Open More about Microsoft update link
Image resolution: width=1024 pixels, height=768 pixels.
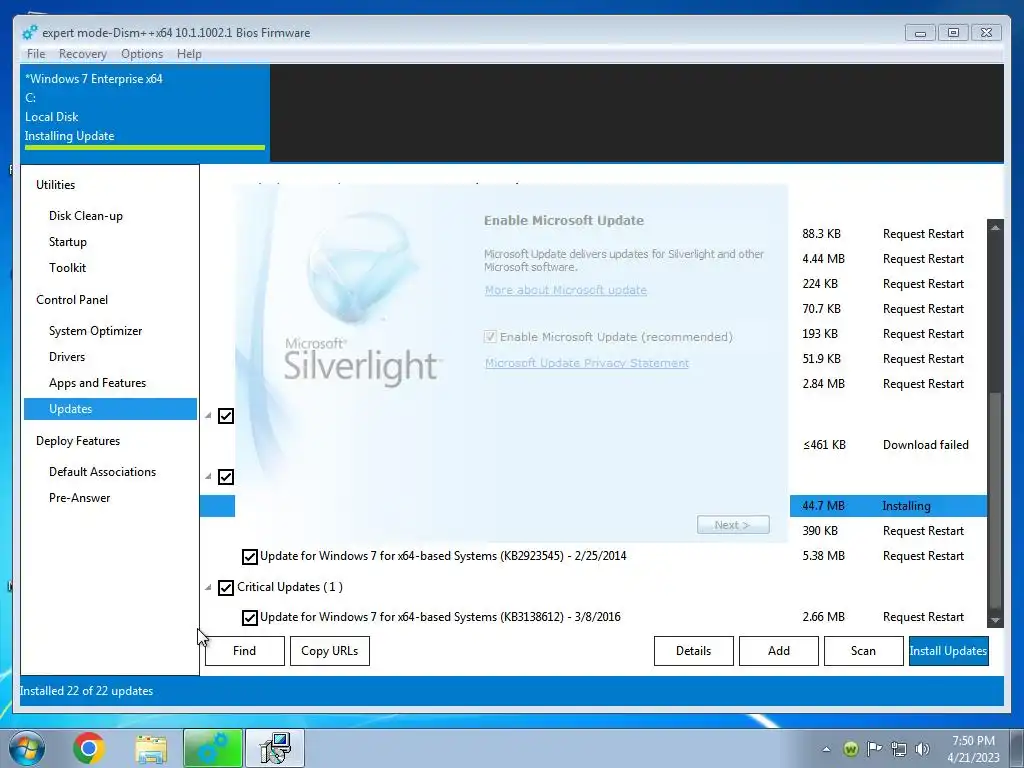pyautogui.click(x=566, y=290)
